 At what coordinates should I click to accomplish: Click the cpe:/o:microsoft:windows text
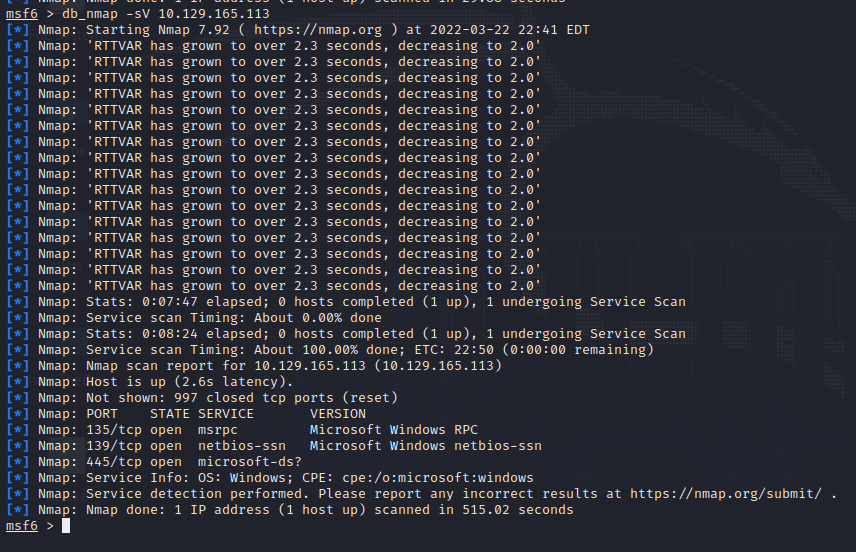coord(437,478)
